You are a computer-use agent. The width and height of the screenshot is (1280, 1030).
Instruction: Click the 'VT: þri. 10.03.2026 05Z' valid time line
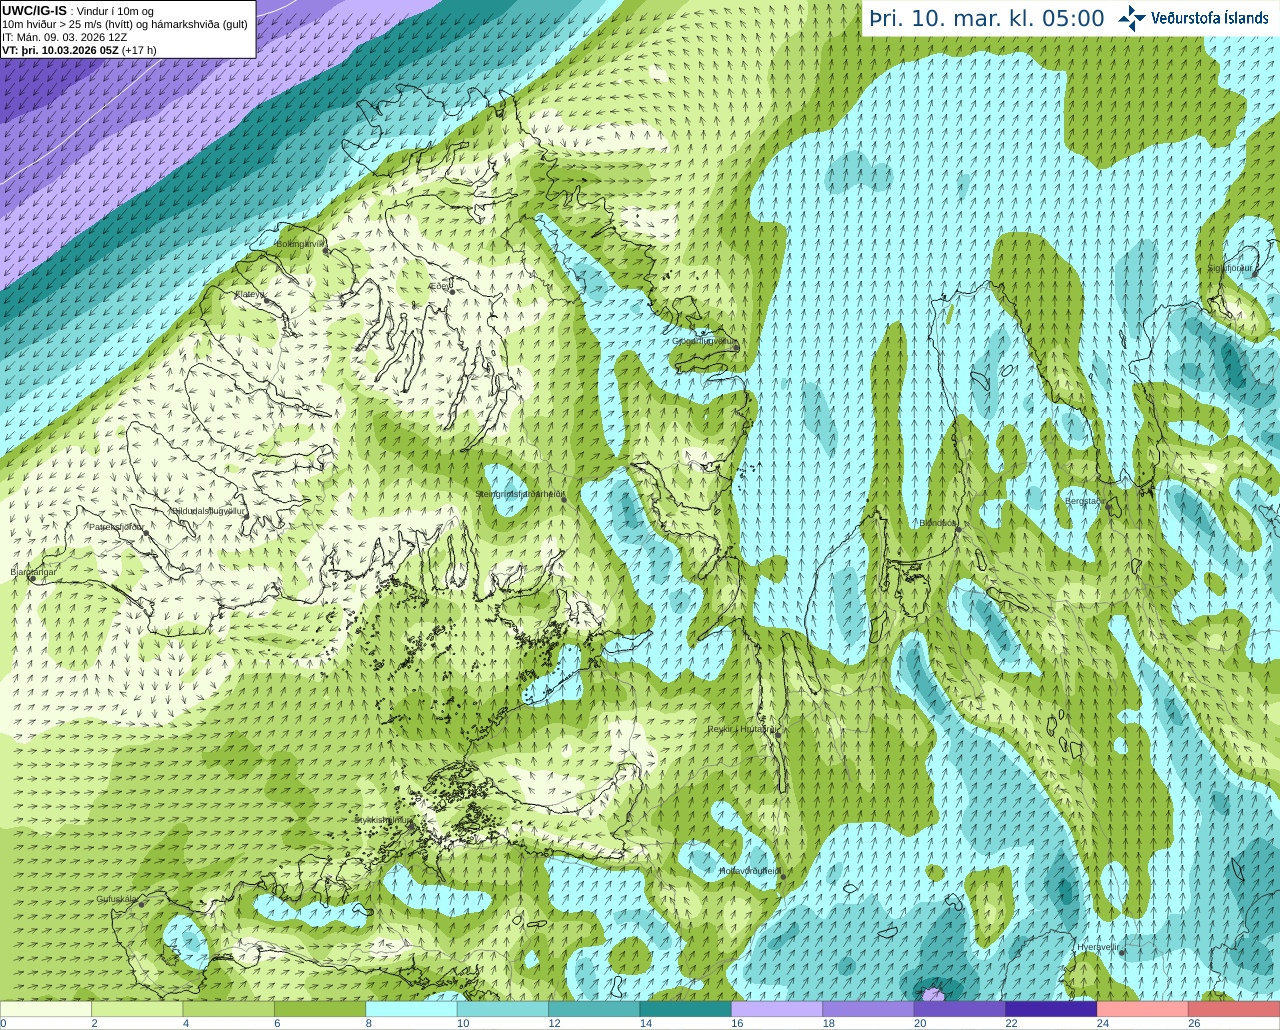point(60,50)
